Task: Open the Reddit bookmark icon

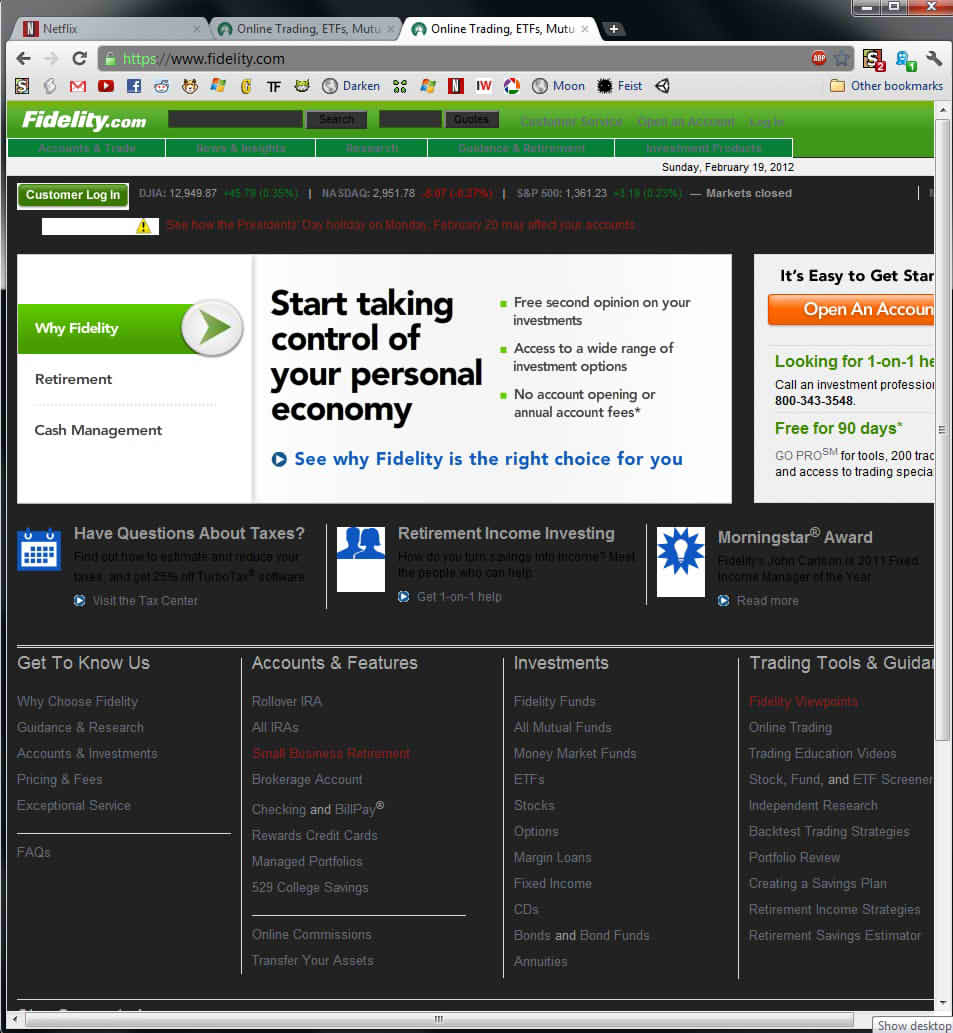Action: coord(161,86)
